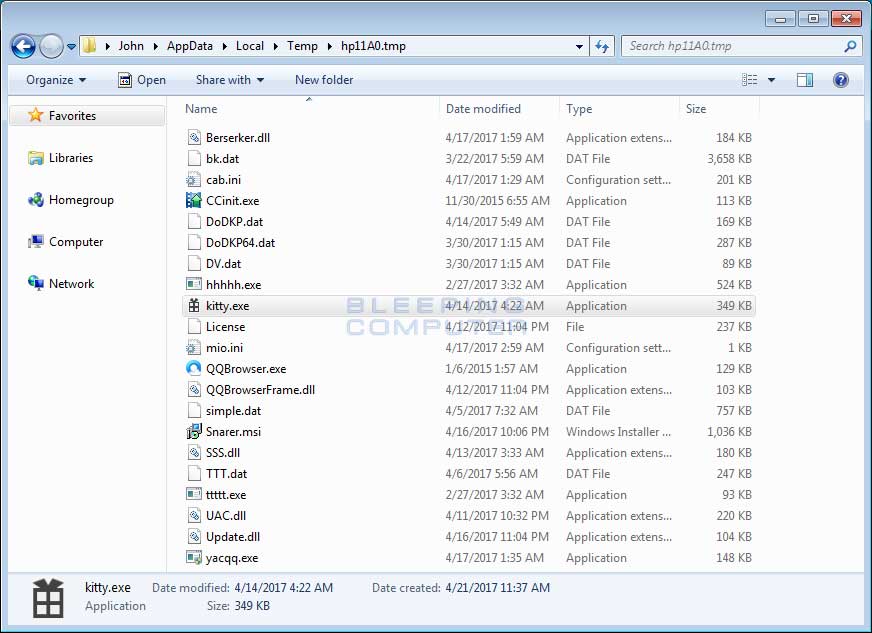Select the UAC.dll file icon
The width and height of the screenshot is (872, 633).
pyautogui.click(x=194, y=516)
